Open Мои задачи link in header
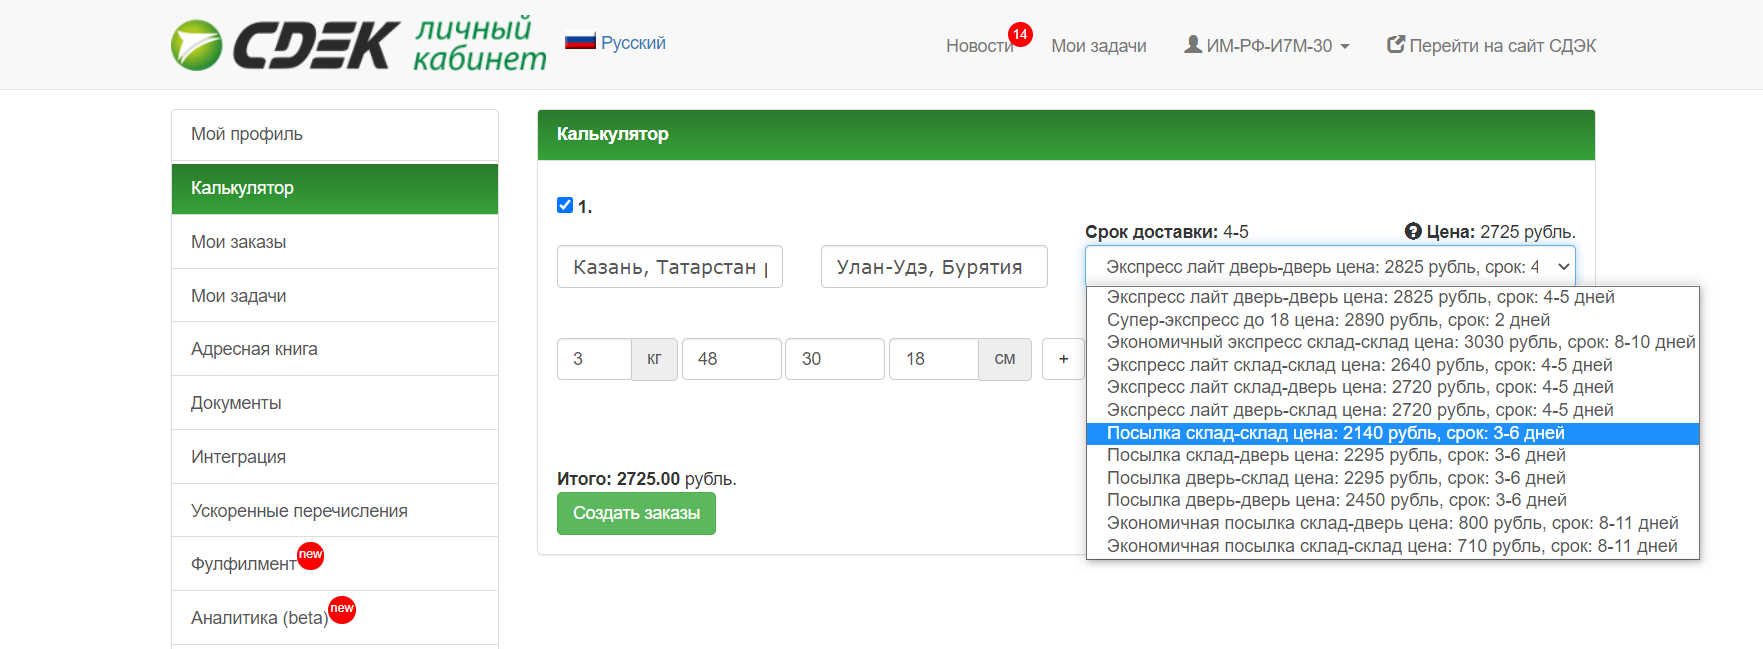The height and width of the screenshot is (649, 1763). 1099,46
